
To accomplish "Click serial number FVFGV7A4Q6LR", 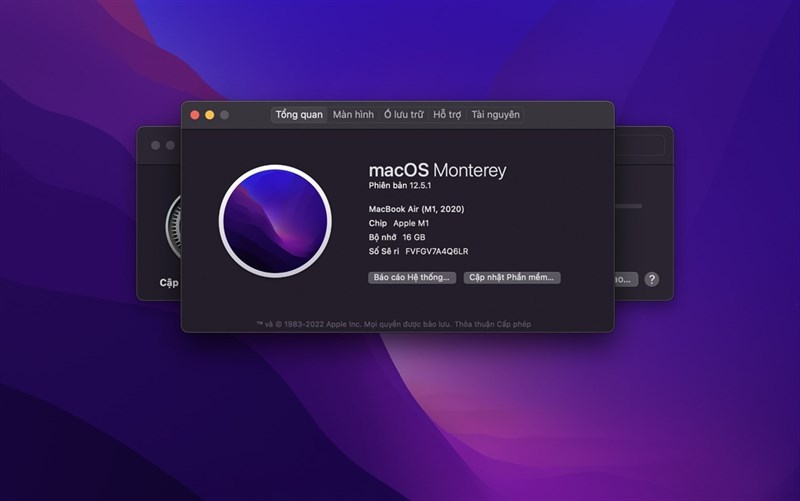I will coord(437,252).
